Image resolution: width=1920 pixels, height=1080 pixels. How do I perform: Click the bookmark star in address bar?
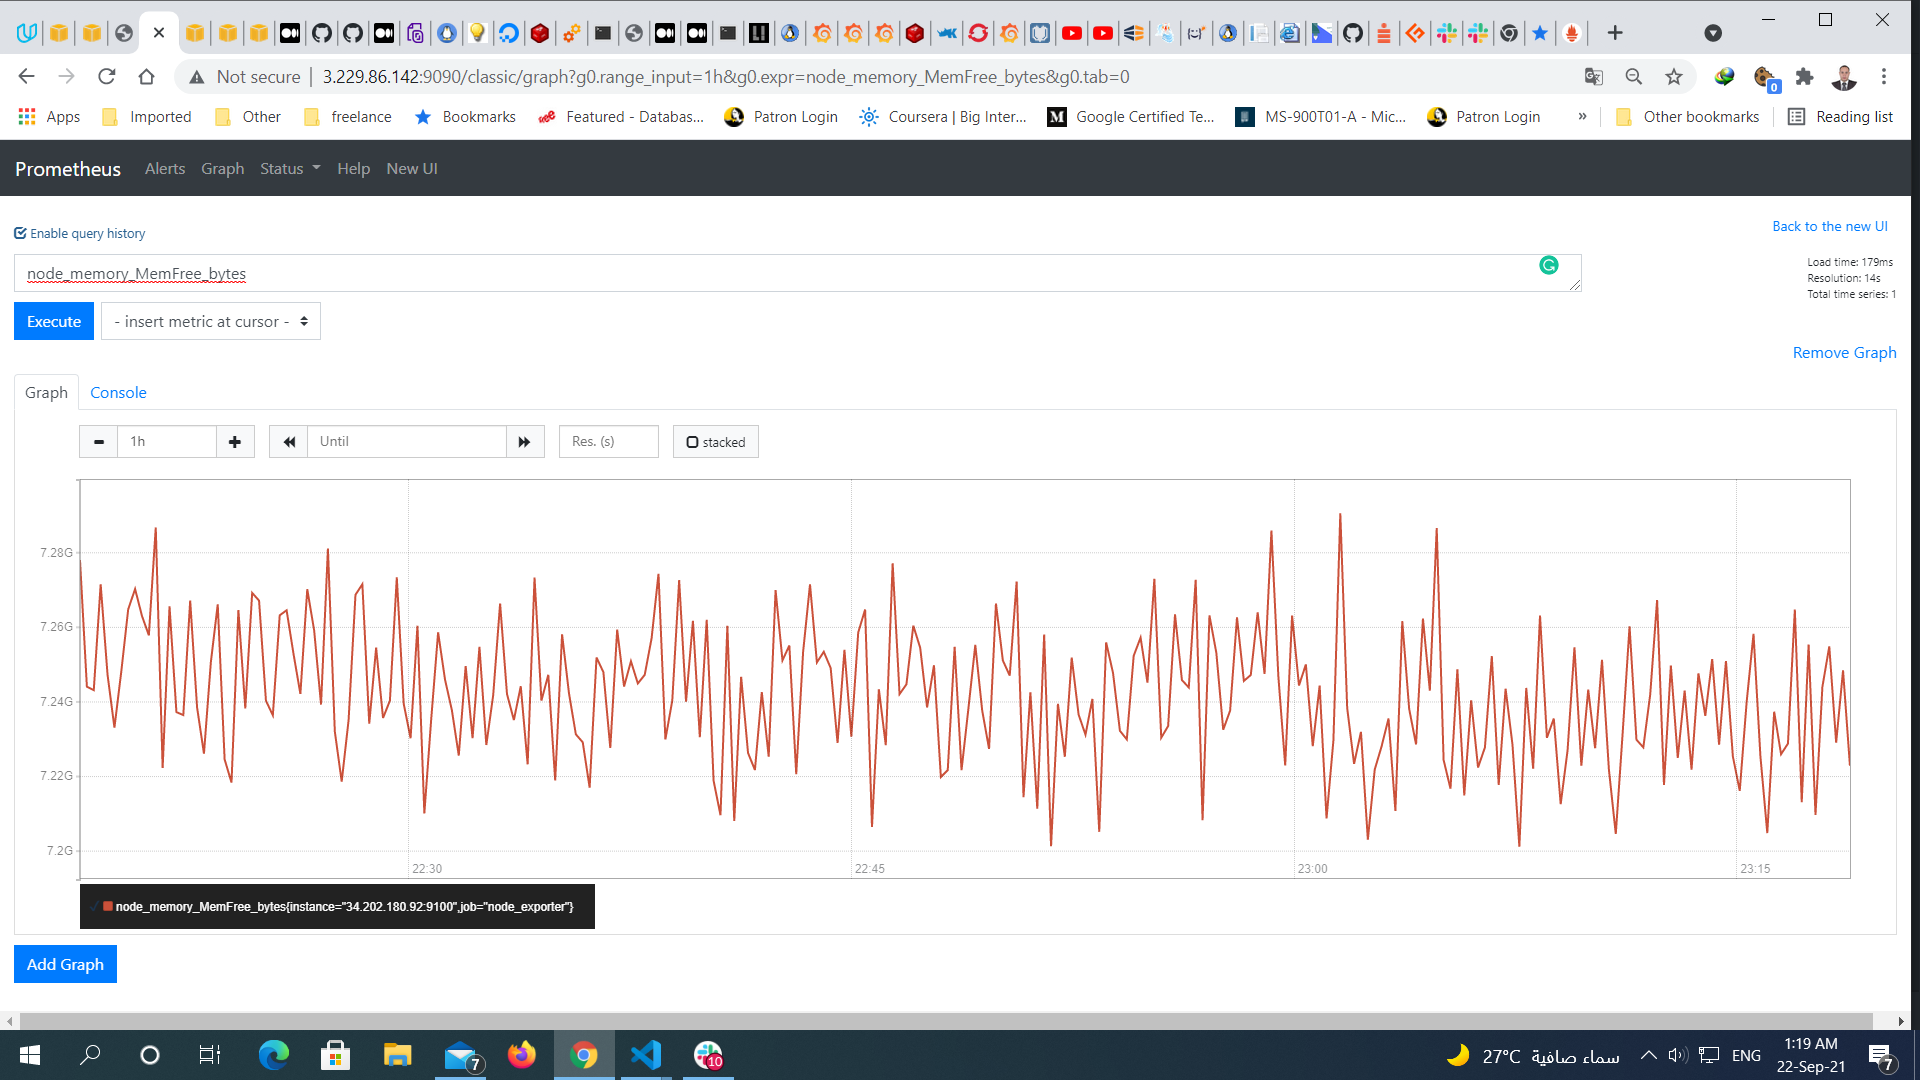tap(1674, 76)
